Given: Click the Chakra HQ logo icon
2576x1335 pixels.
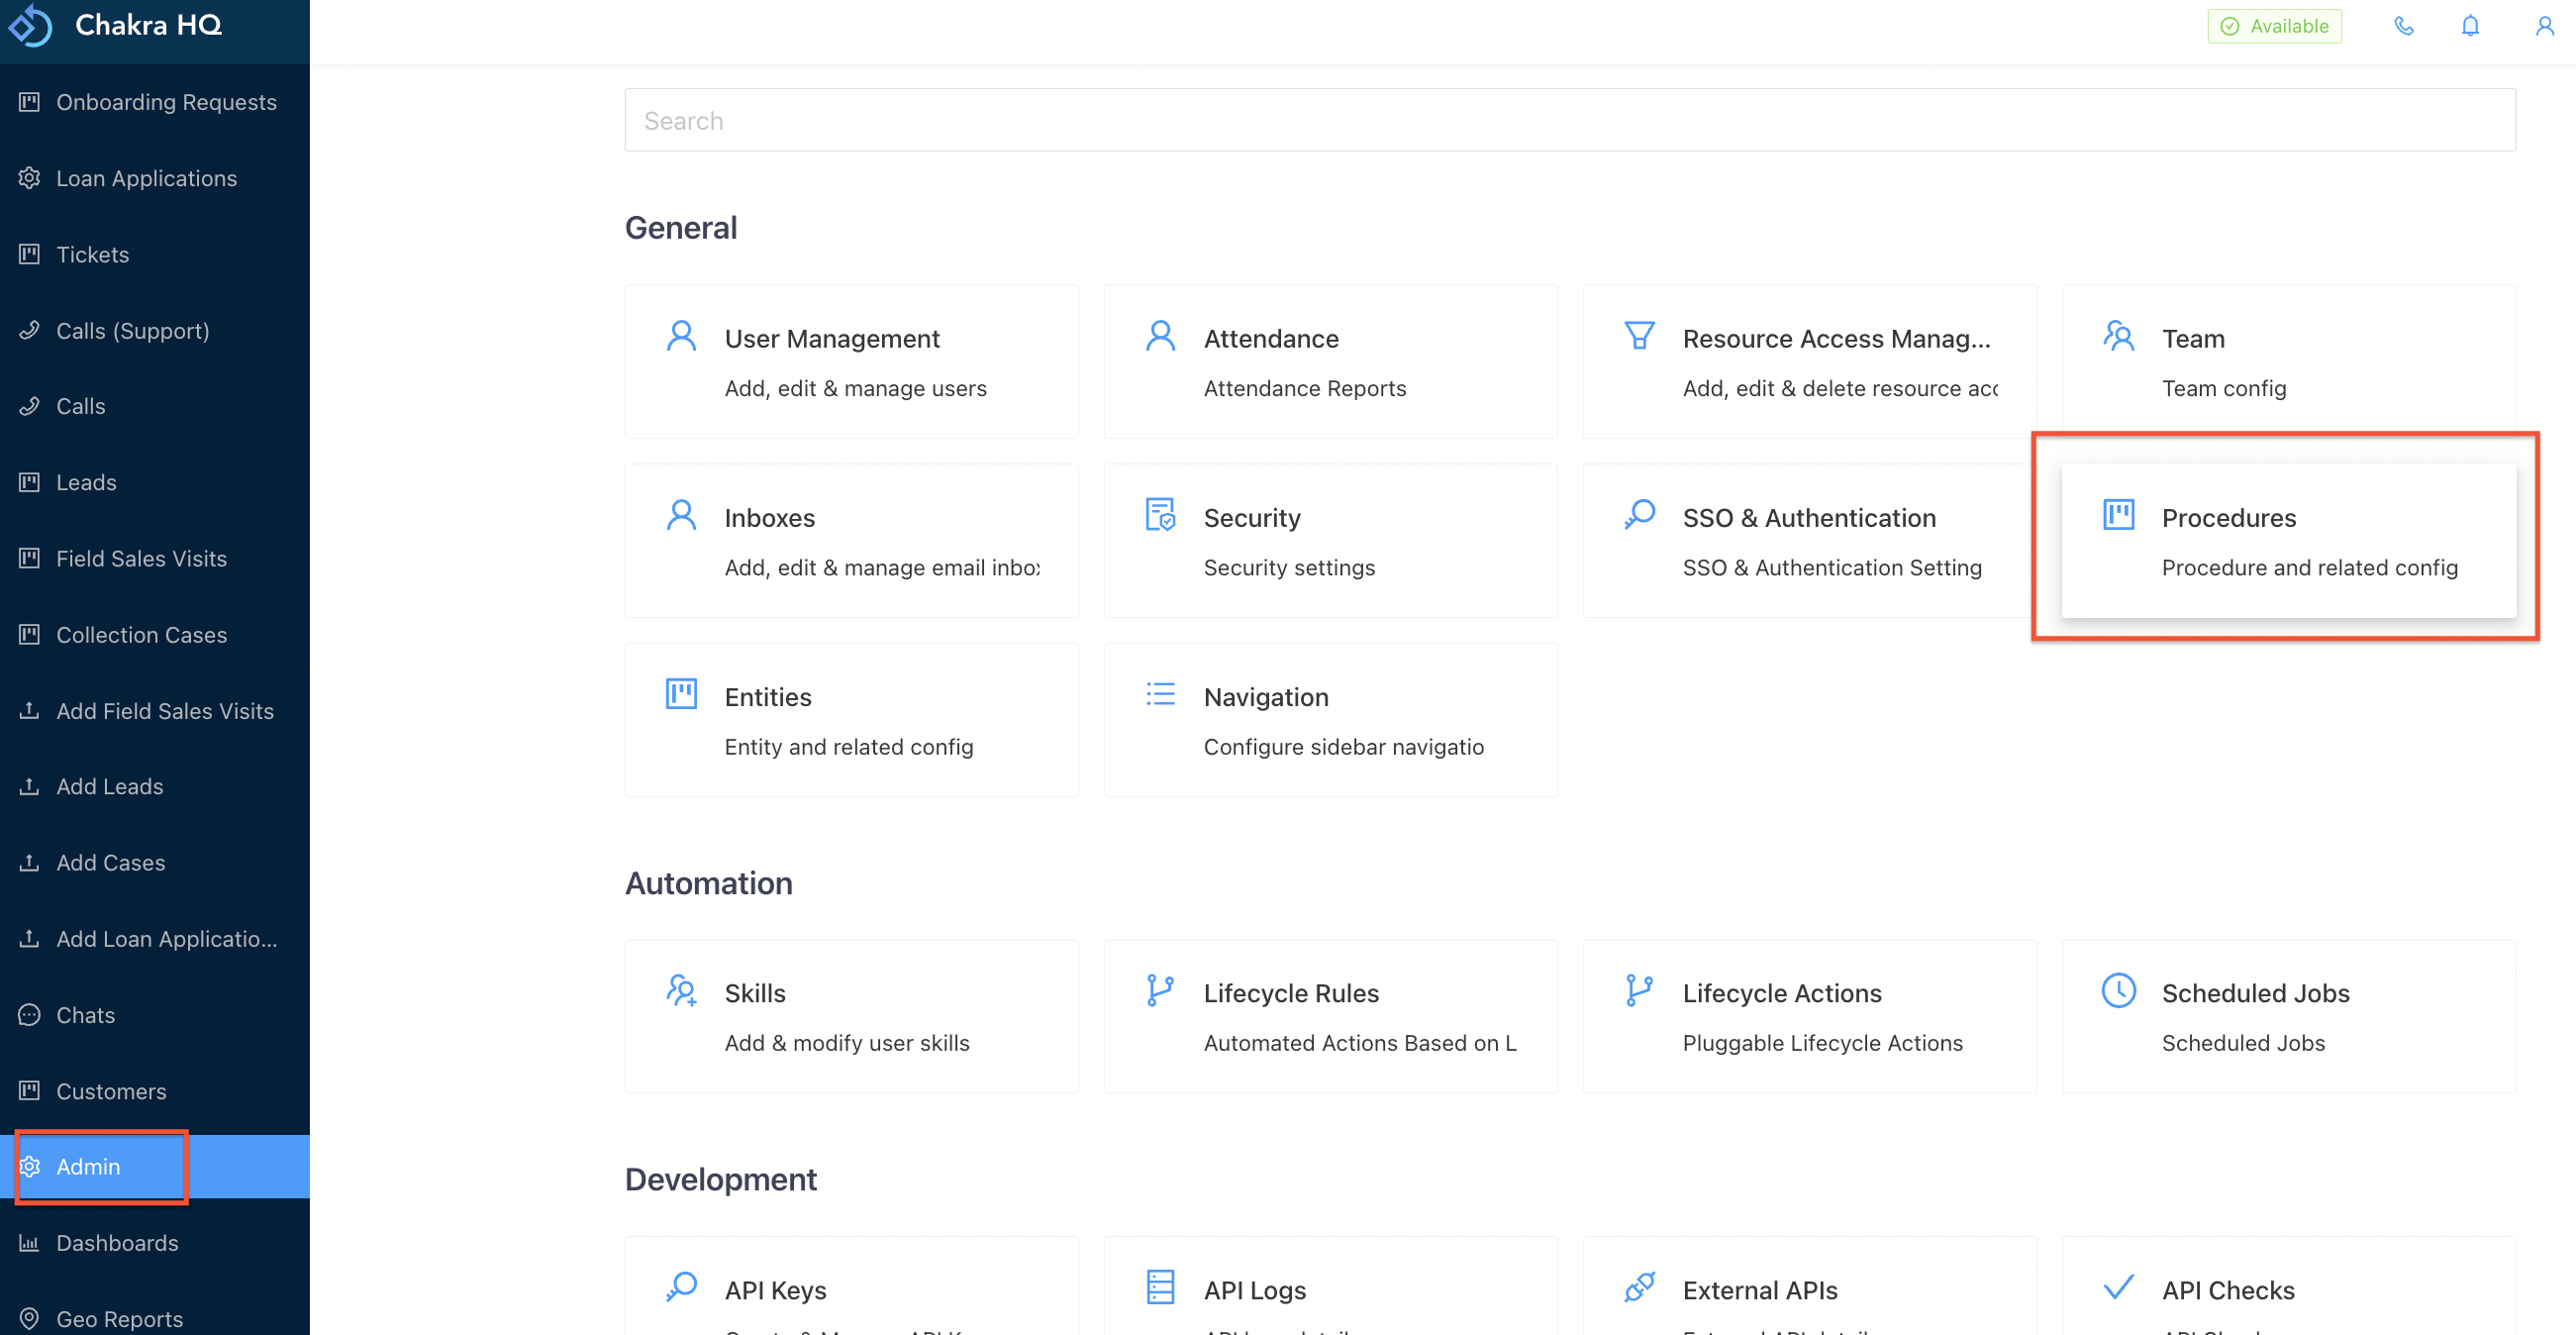Looking at the screenshot, I should (31, 24).
